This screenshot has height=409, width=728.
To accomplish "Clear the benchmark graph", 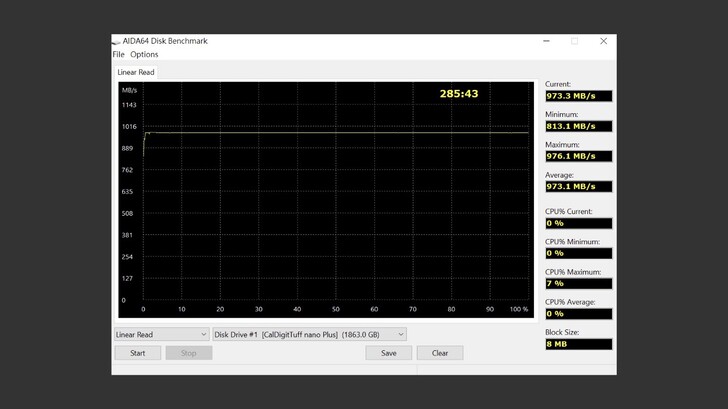I will pos(440,353).
